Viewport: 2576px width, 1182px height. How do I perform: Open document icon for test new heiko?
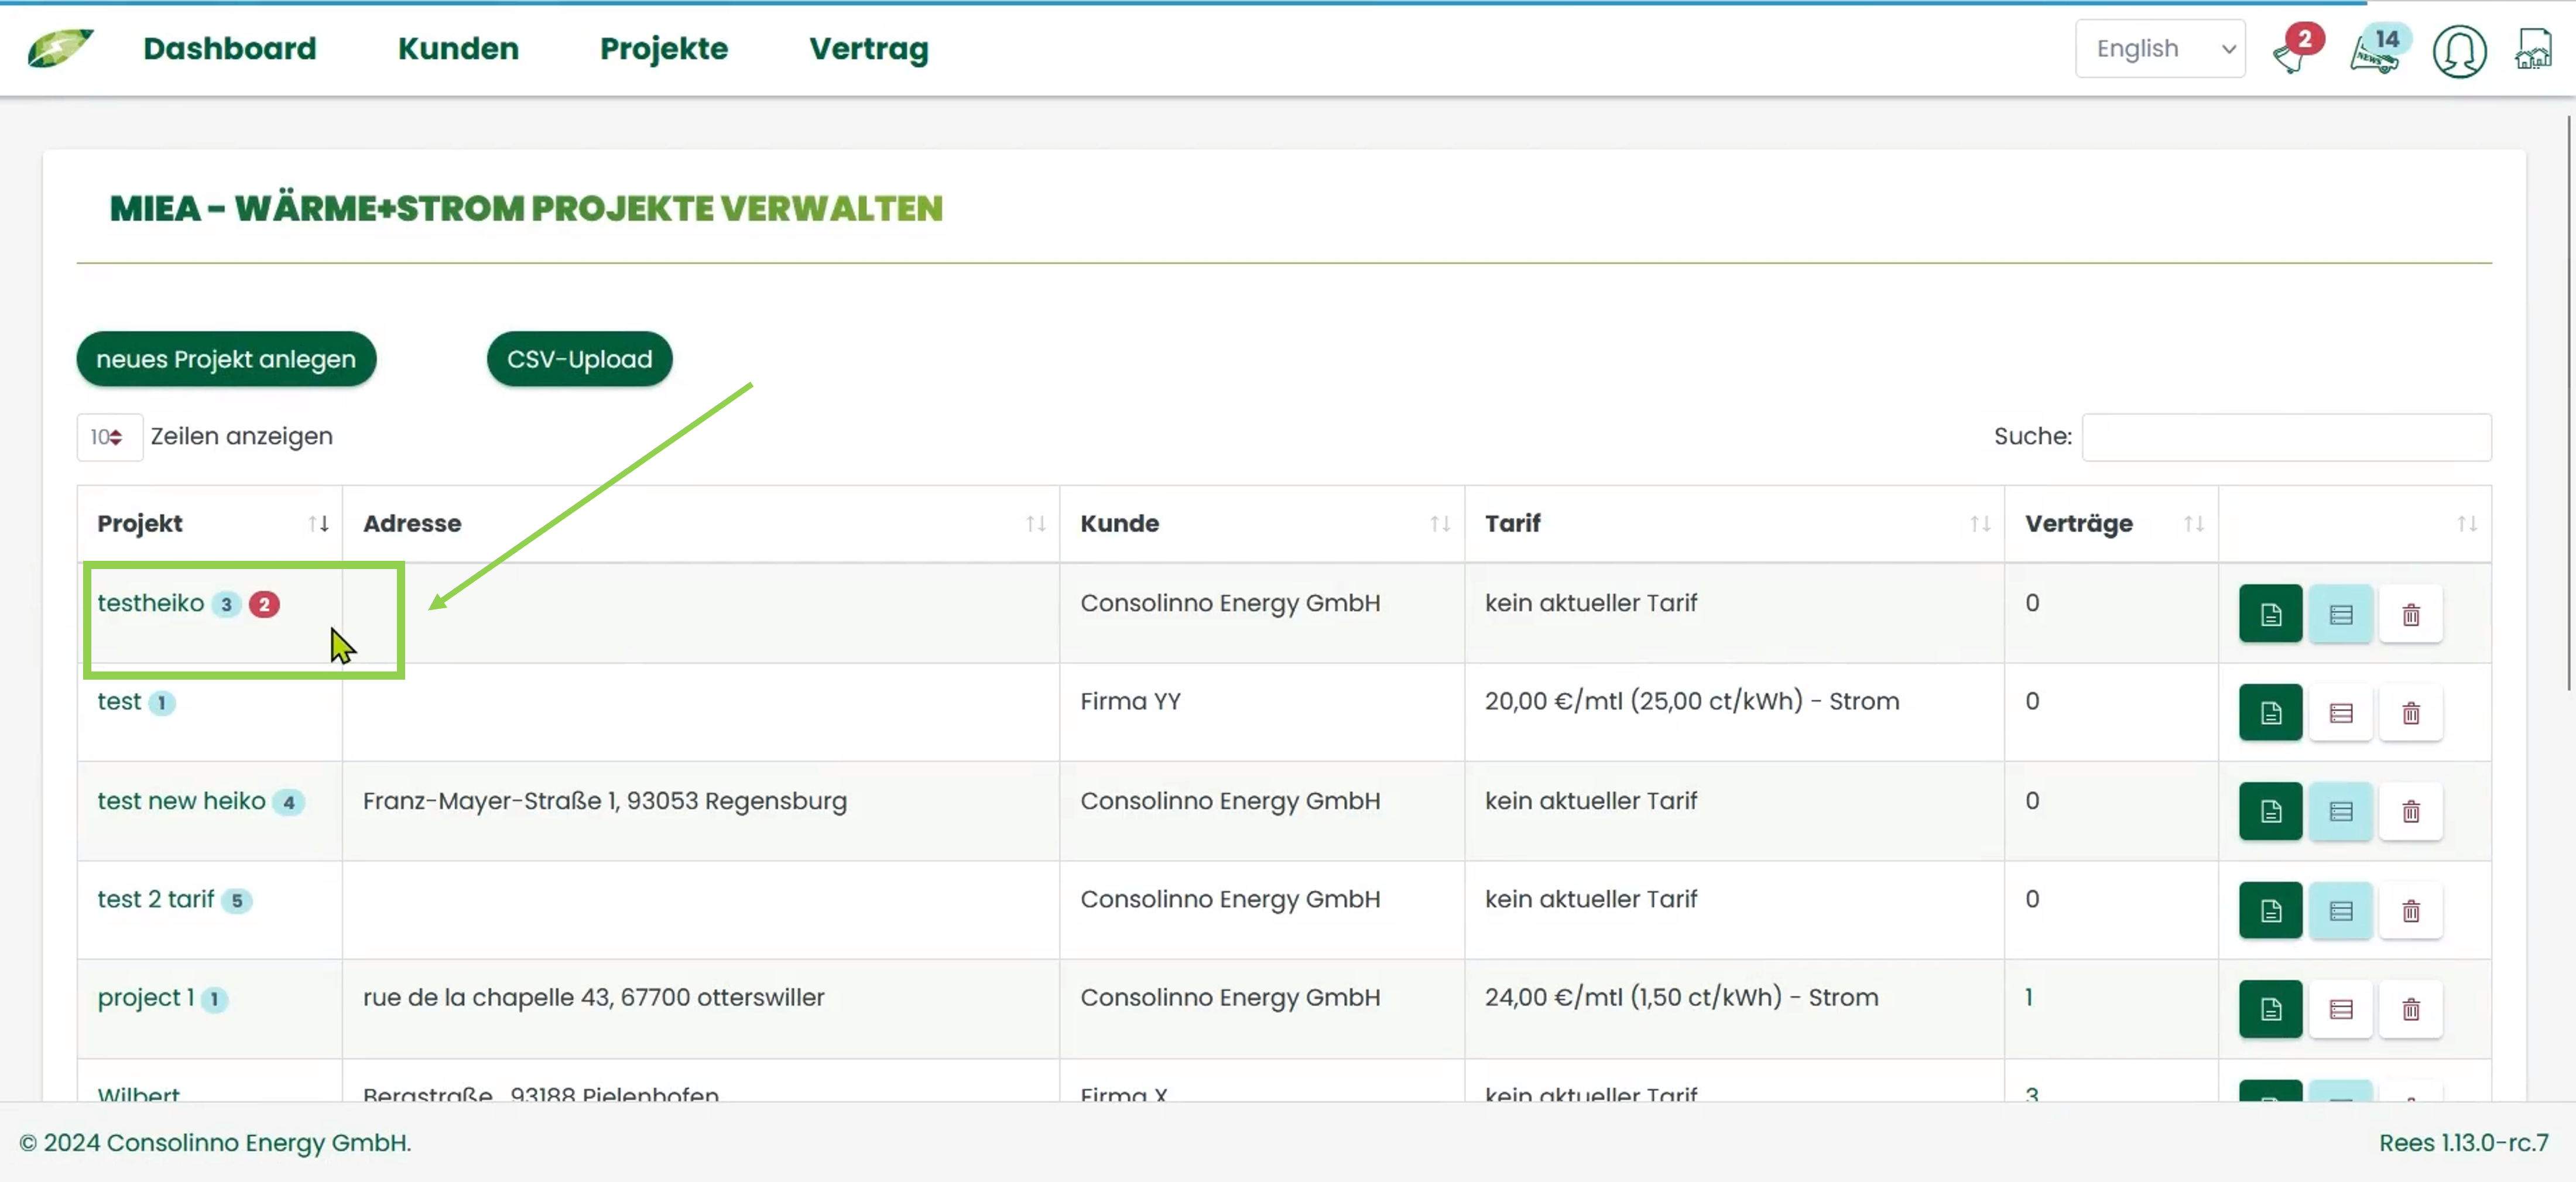click(2270, 810)
